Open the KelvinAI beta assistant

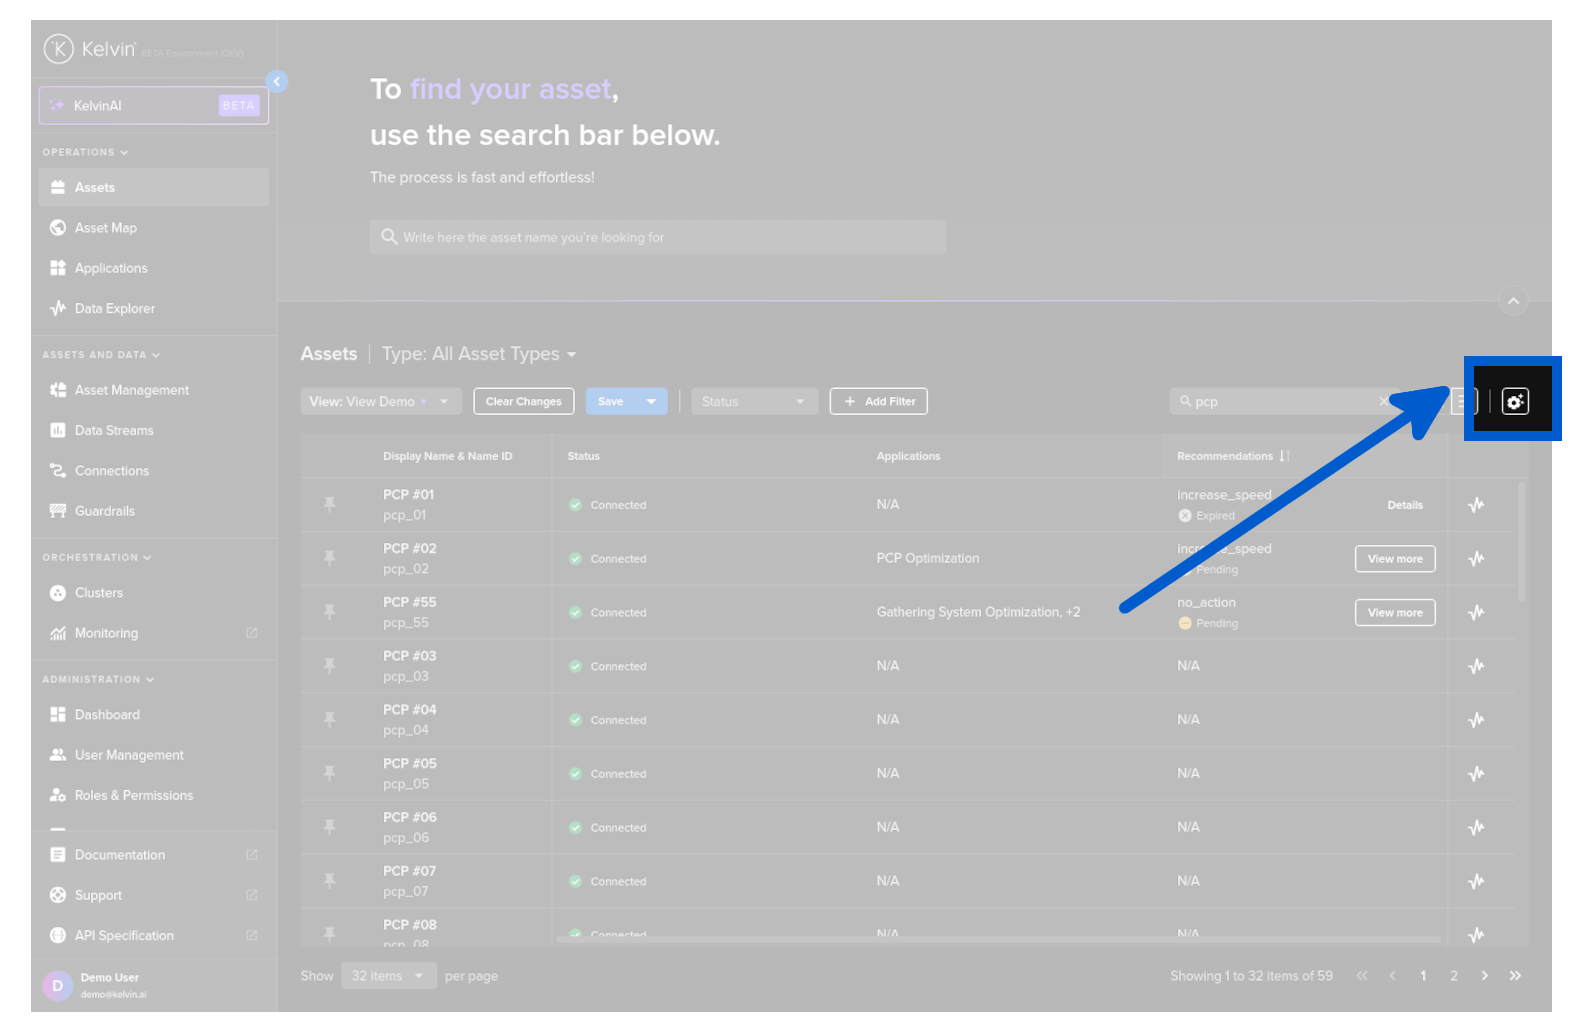tap(154, 106)
